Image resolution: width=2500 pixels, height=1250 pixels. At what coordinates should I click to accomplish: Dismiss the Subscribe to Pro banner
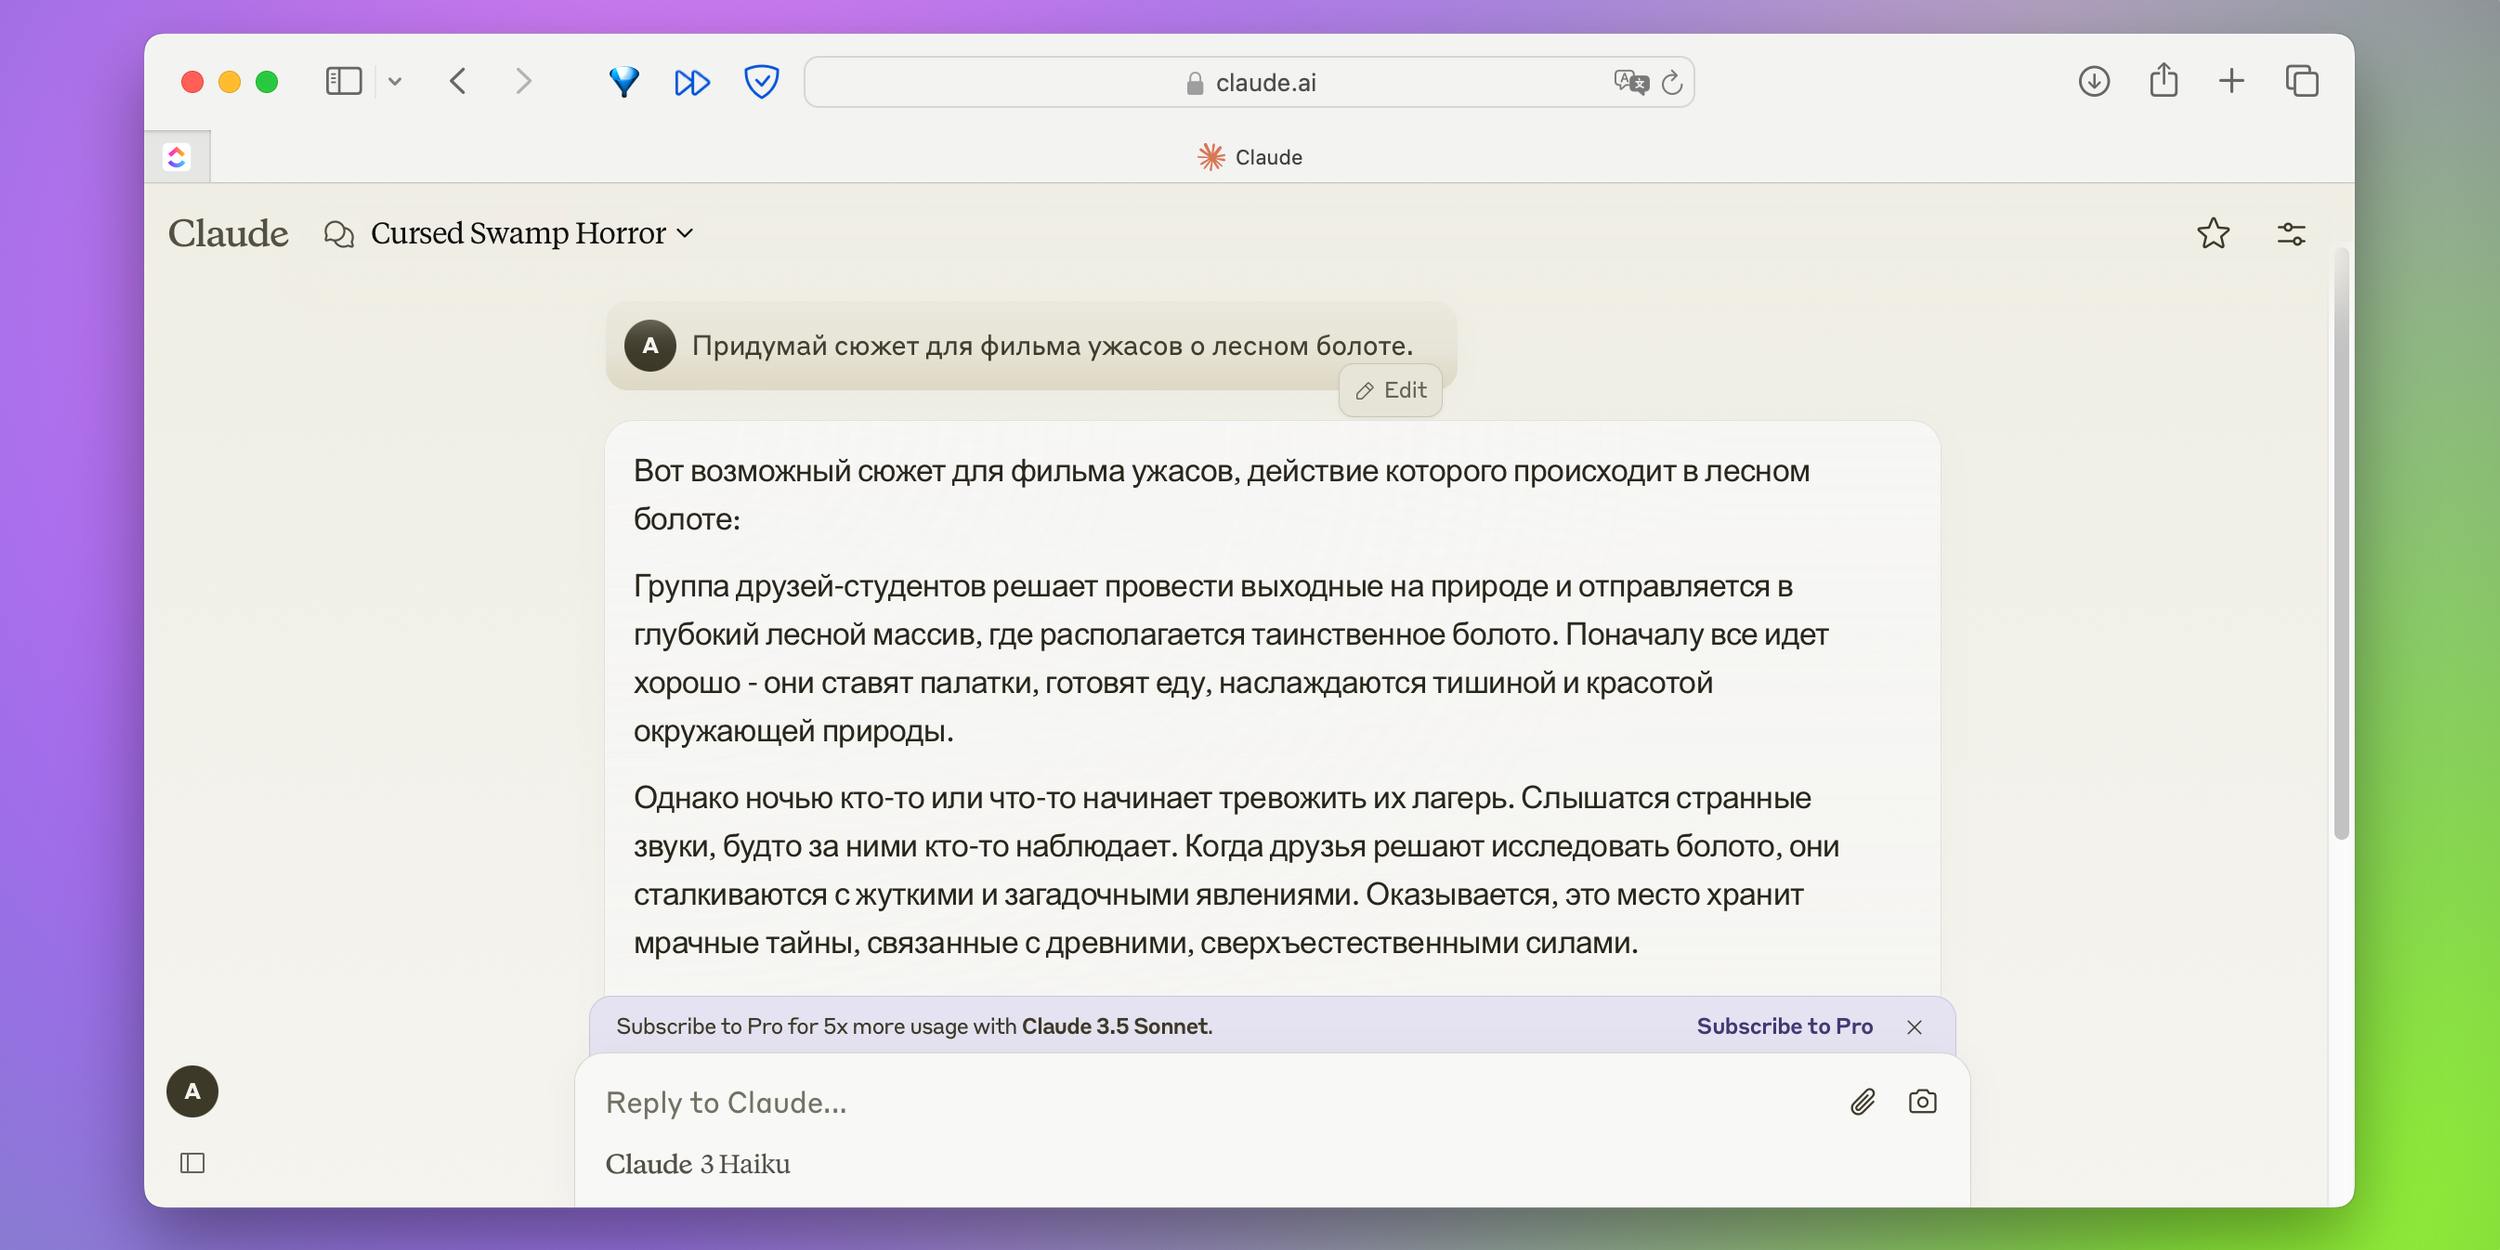(x=1914, y=1027)
